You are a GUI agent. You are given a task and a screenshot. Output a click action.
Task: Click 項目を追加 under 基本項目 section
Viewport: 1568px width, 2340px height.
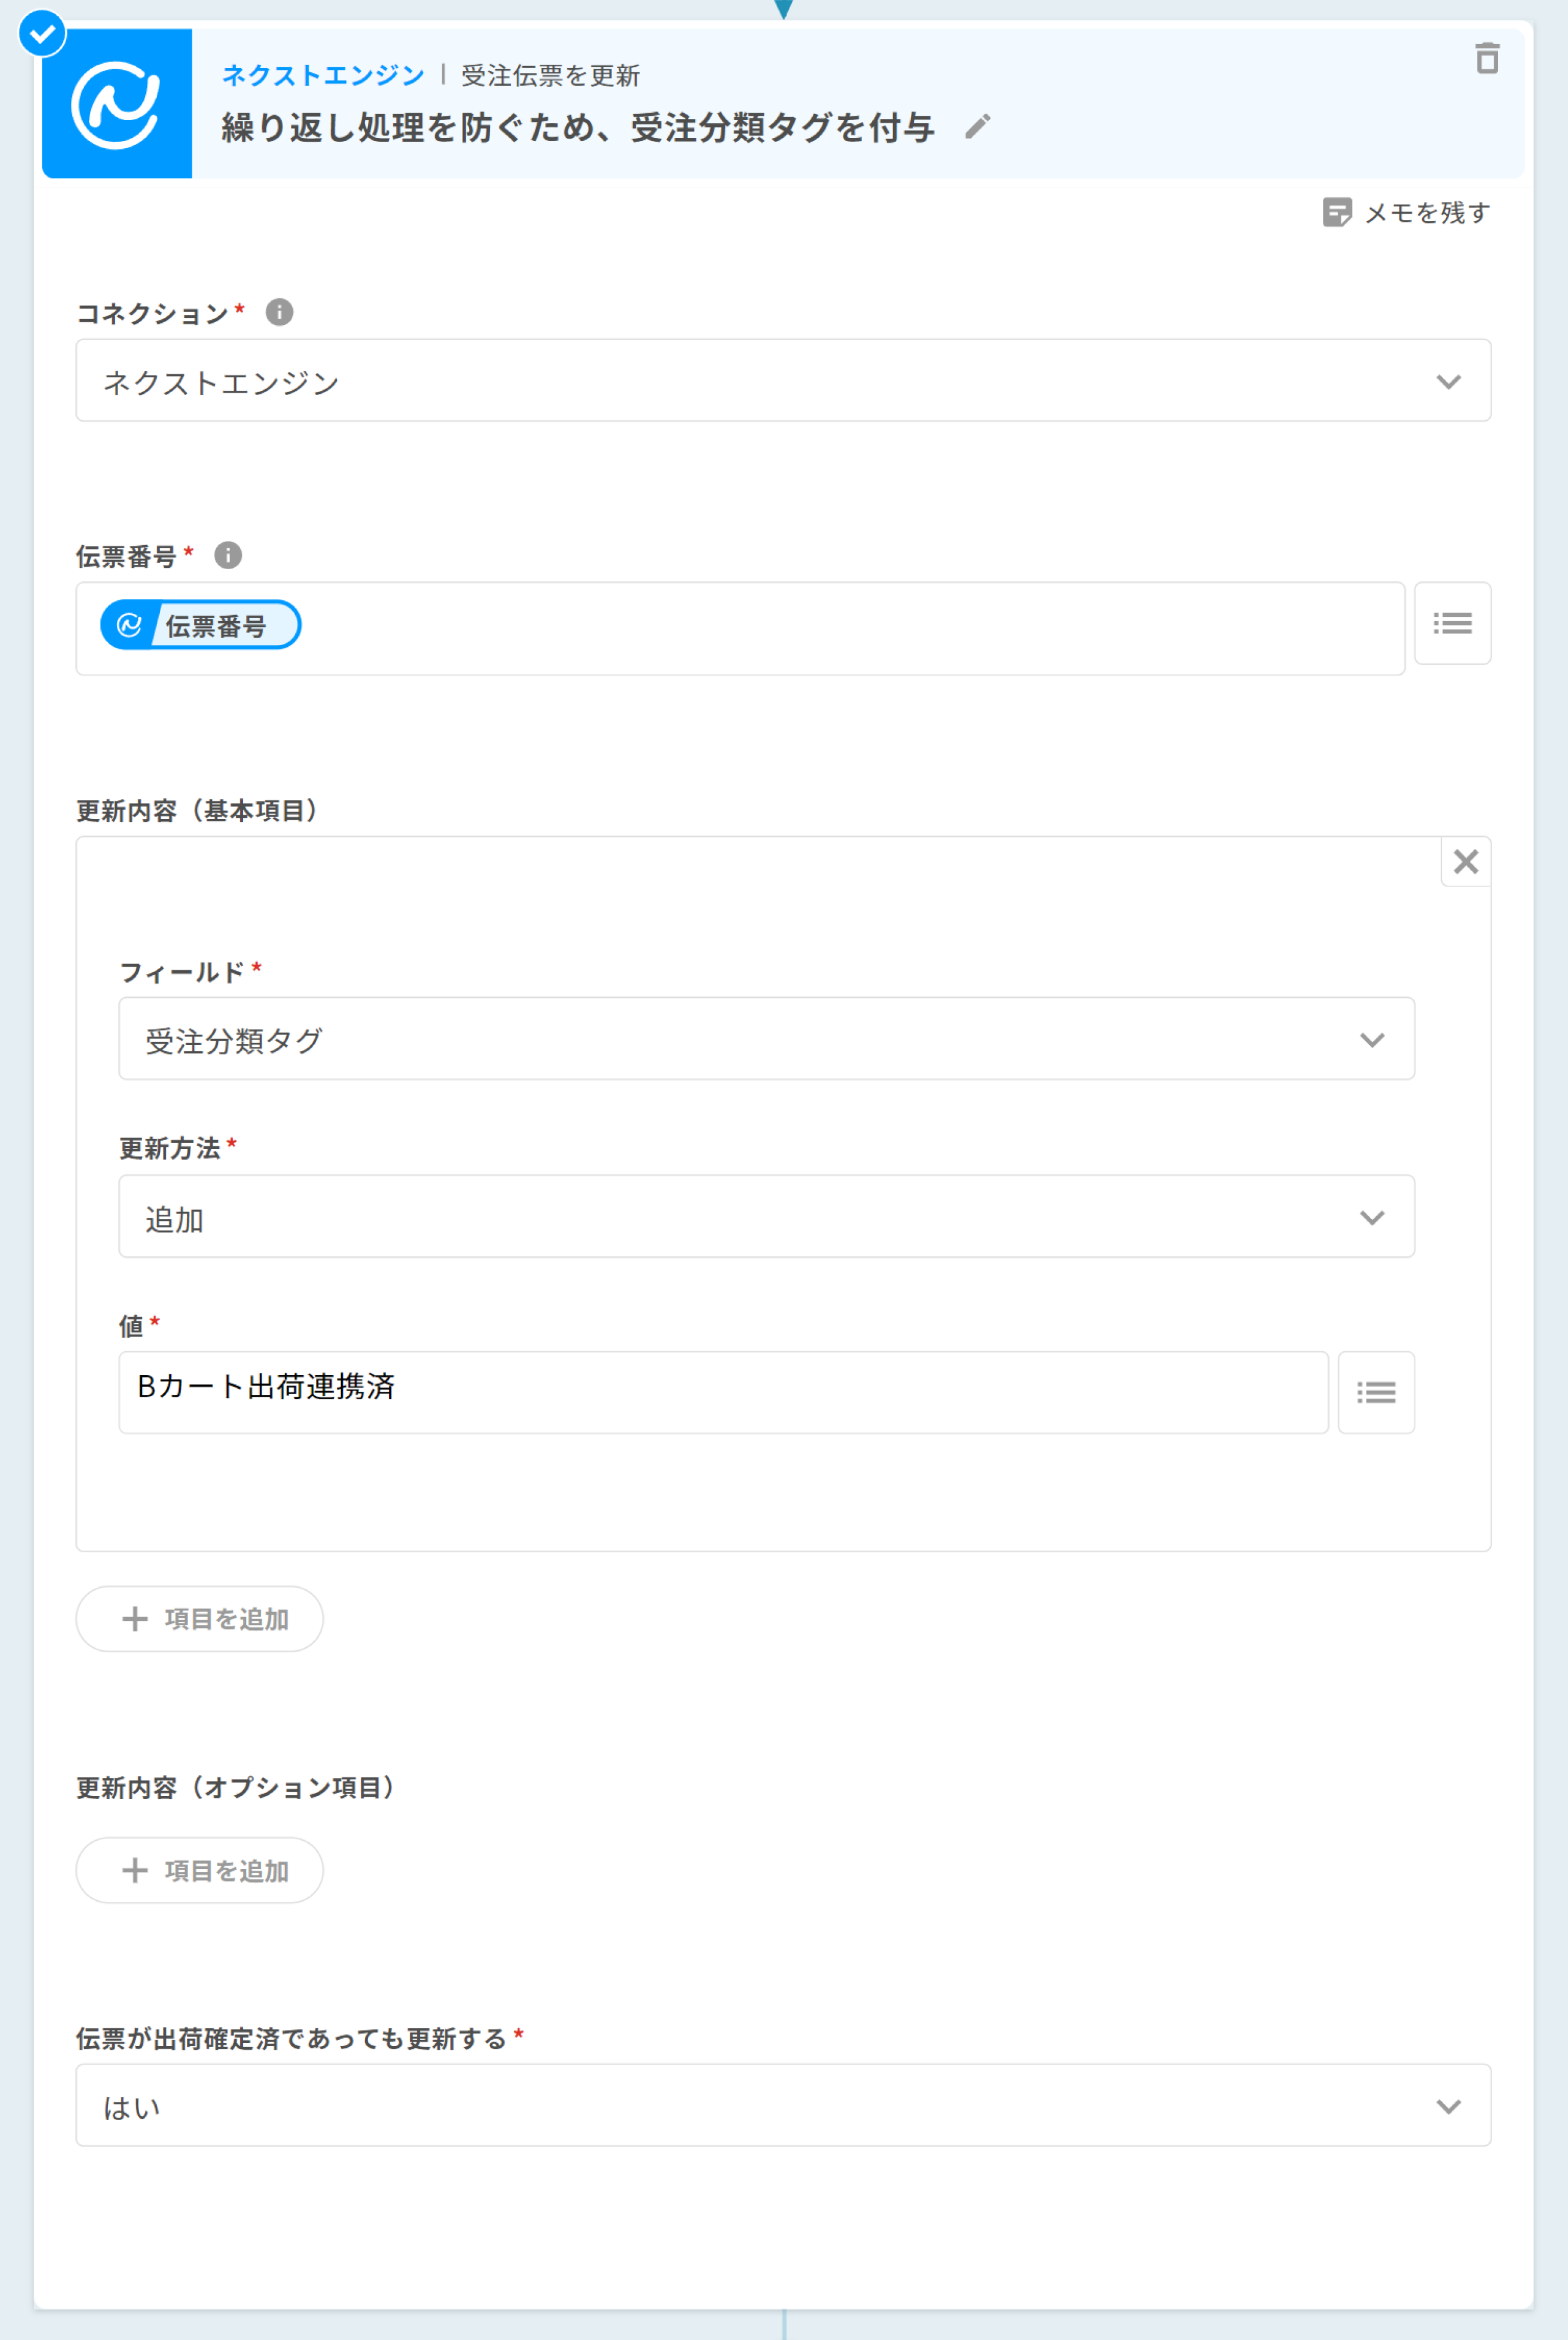point(200,1619)
